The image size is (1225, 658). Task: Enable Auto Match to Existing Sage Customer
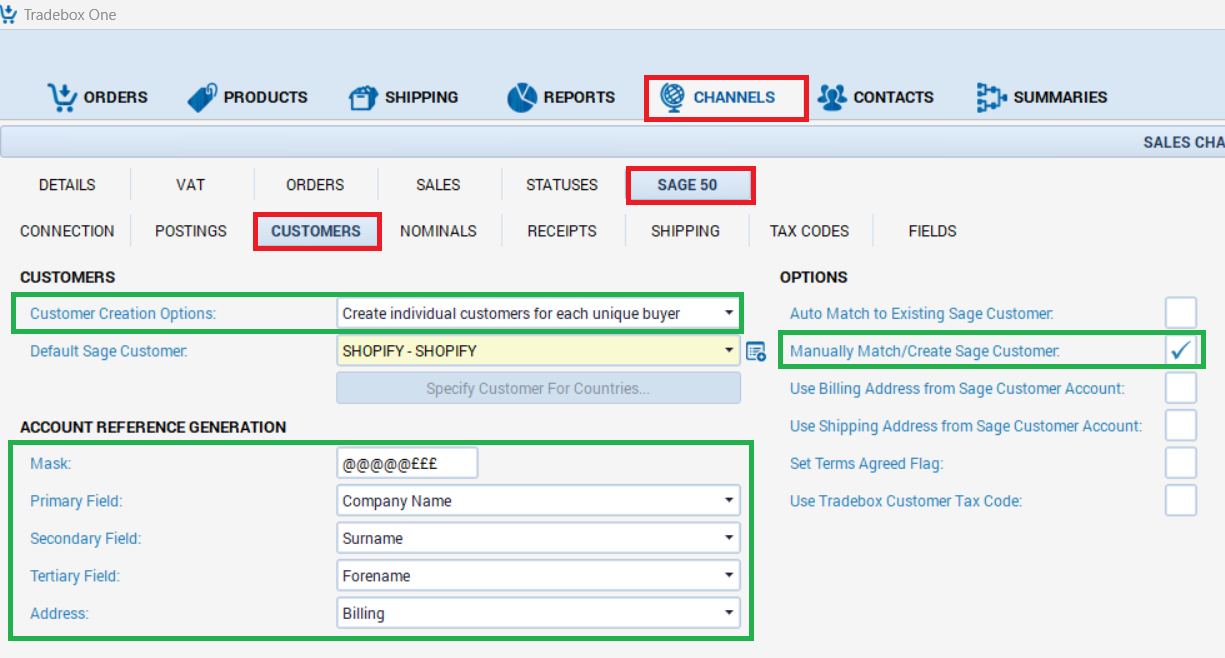click(x=1180, y=312)
